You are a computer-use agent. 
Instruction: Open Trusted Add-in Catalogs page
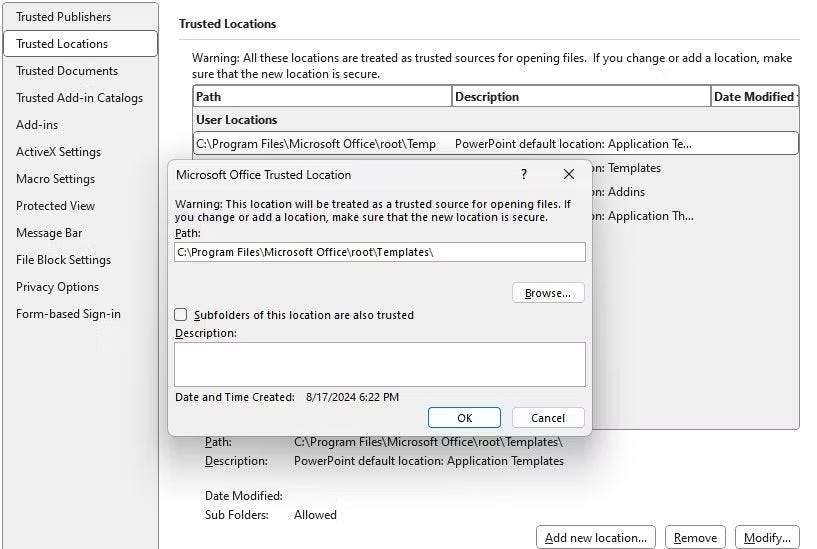[x=79, y=98]
